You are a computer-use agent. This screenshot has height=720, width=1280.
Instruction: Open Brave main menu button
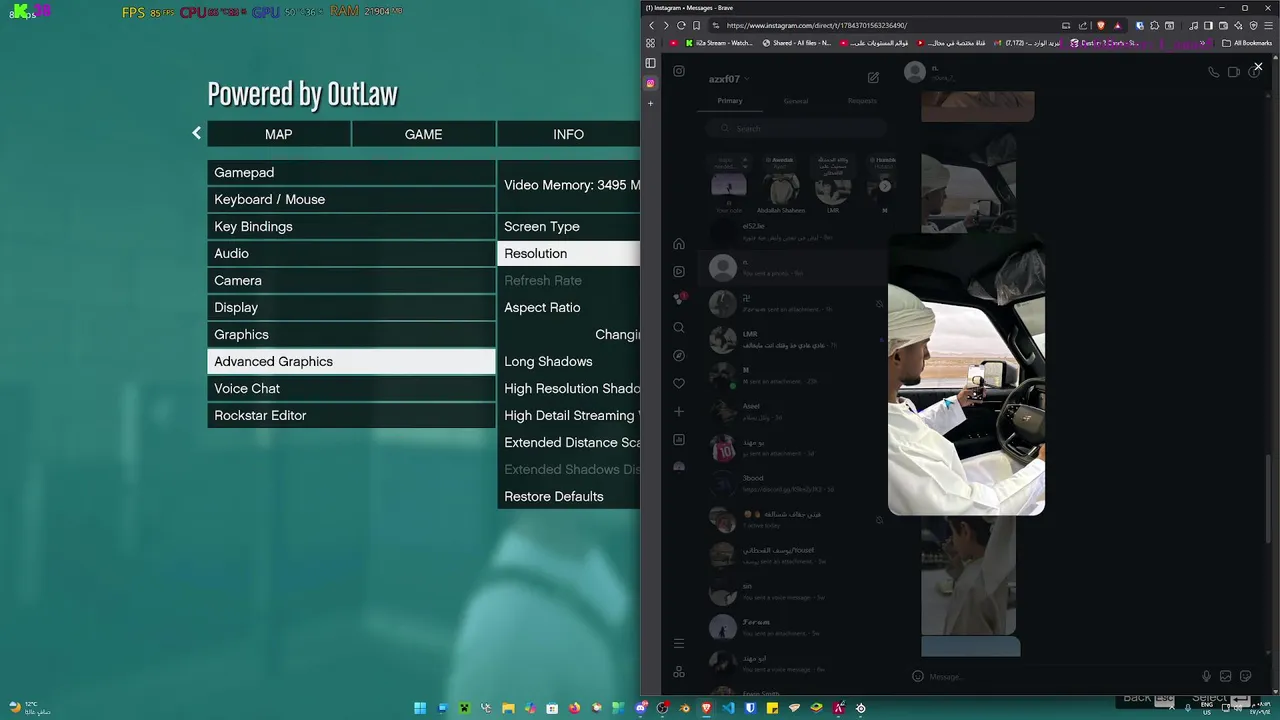[1269, 25]
